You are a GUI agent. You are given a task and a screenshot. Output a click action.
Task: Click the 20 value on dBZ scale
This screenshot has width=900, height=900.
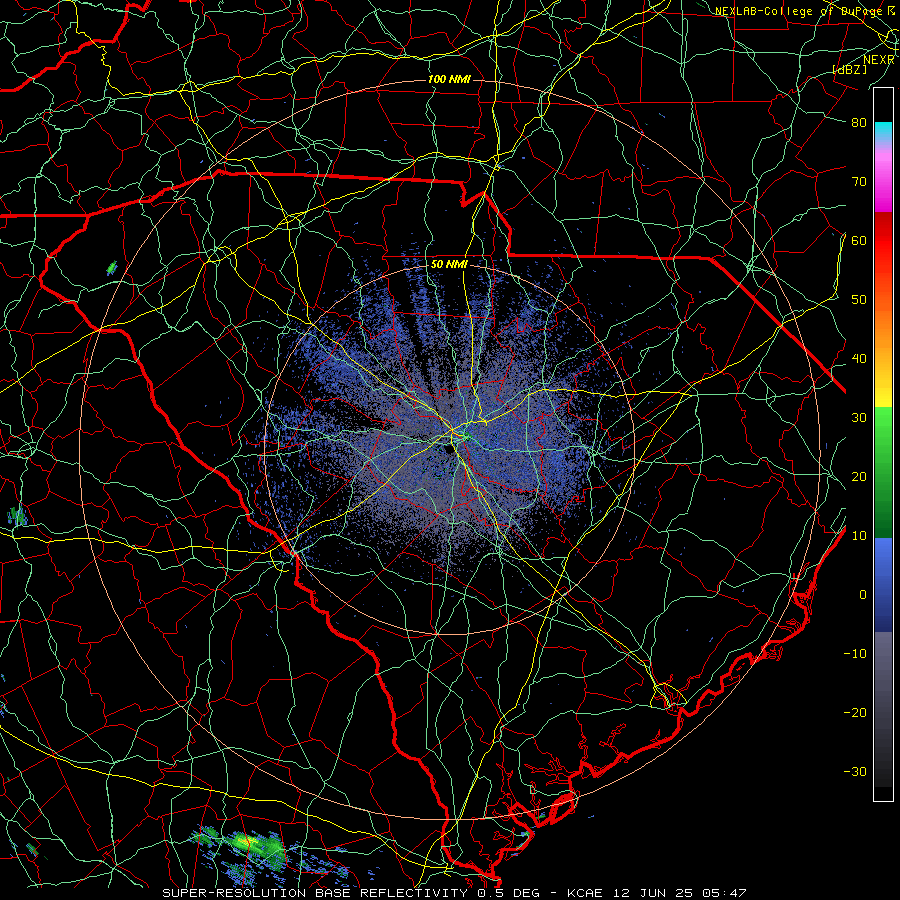coord(859,476)
